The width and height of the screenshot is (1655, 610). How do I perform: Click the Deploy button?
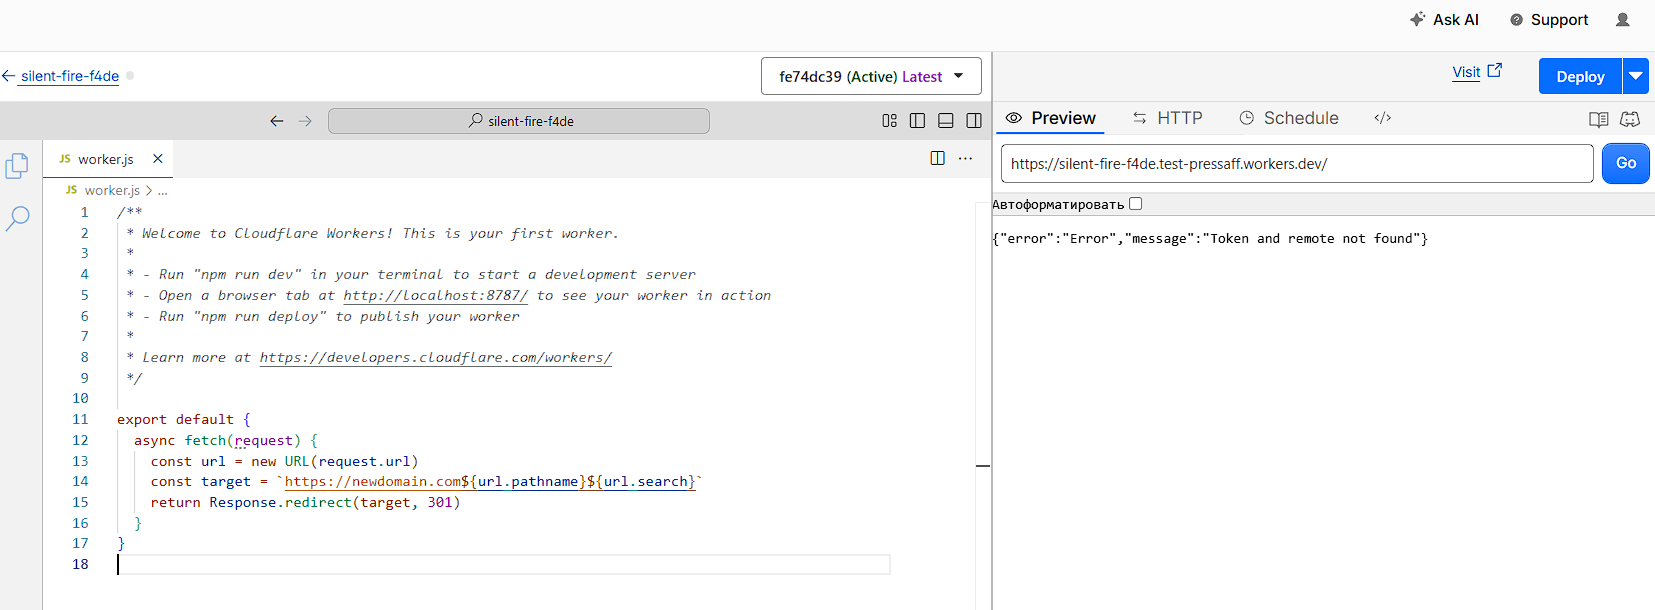coord(1580,76)
